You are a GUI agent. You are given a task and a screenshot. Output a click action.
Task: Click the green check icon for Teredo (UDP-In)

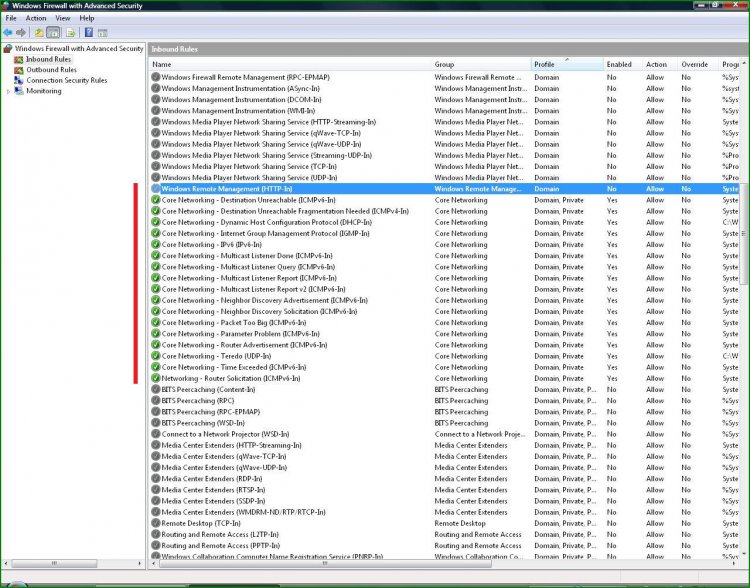(x=155, y=356)
